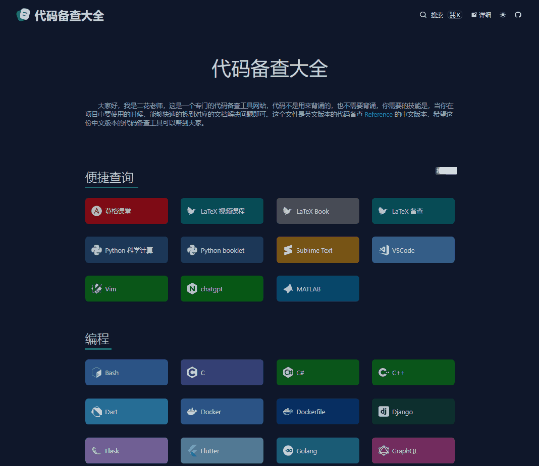Open the Dockerfile card
Viewport: 539px width, 466px height.
(318, 411)
